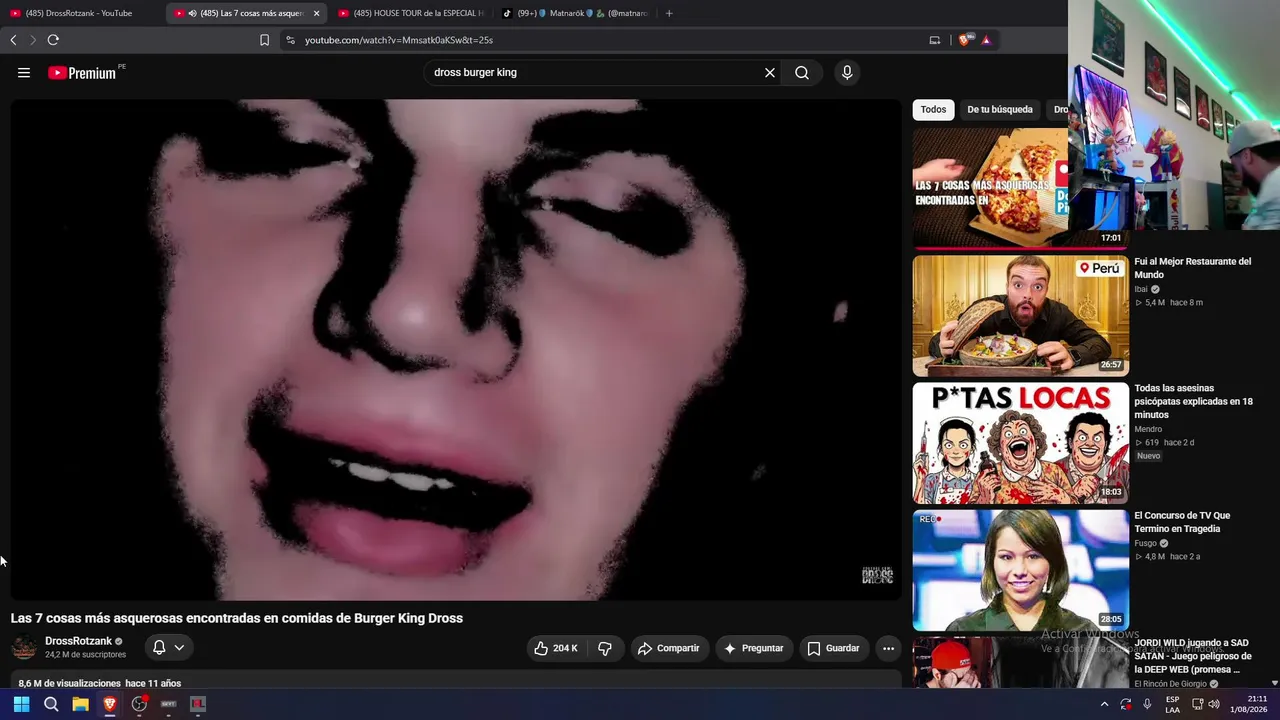Click the browser address bar URL

399,40
